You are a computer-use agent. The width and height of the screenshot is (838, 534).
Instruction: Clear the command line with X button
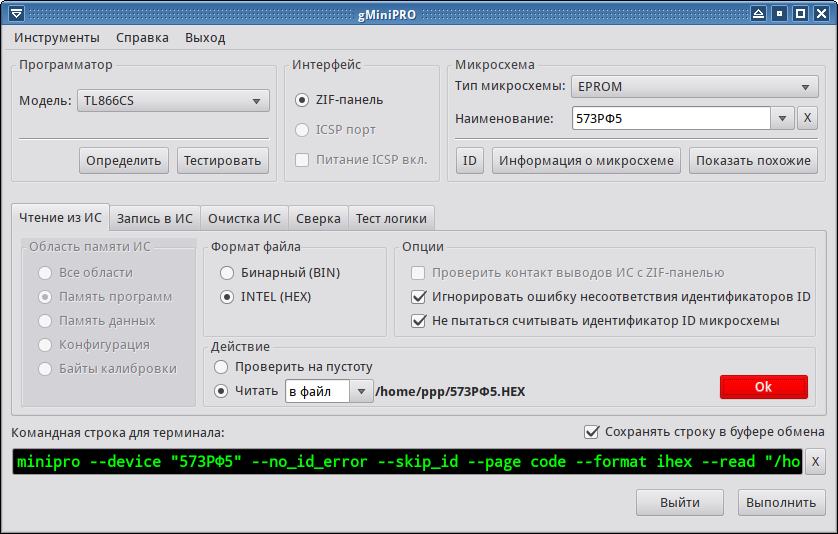(x=815, y=461)
